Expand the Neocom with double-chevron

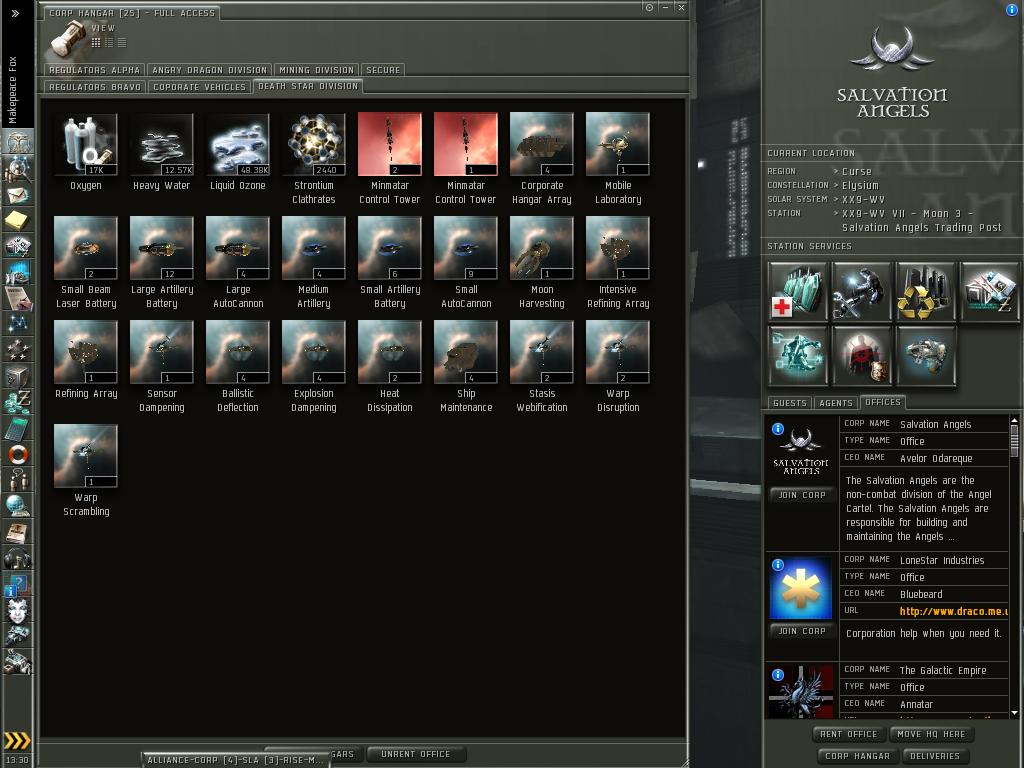pyautogui.click(x=16, y=13)
